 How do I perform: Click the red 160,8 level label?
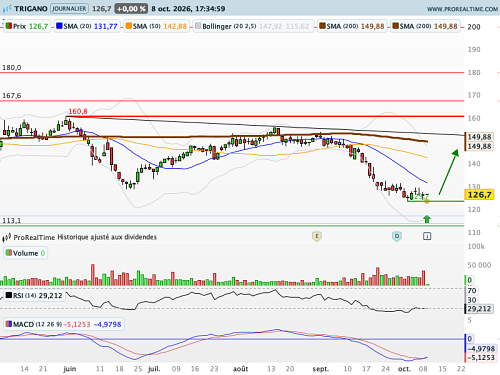click(78, 111)
